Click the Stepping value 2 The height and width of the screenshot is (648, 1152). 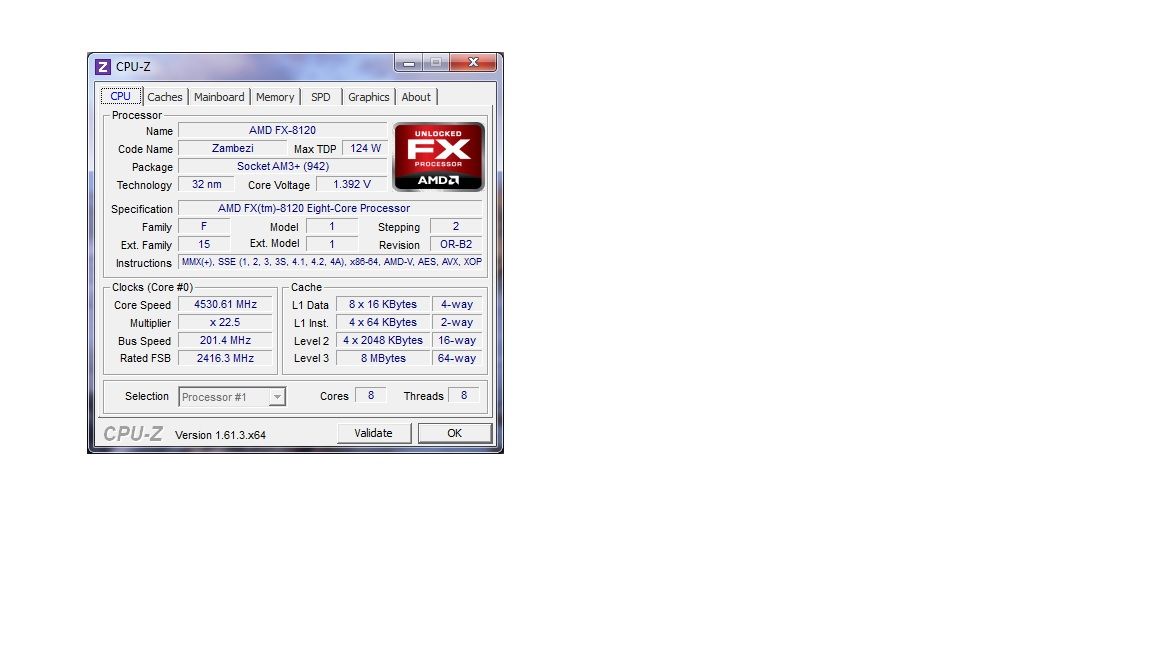pos(456,226)
